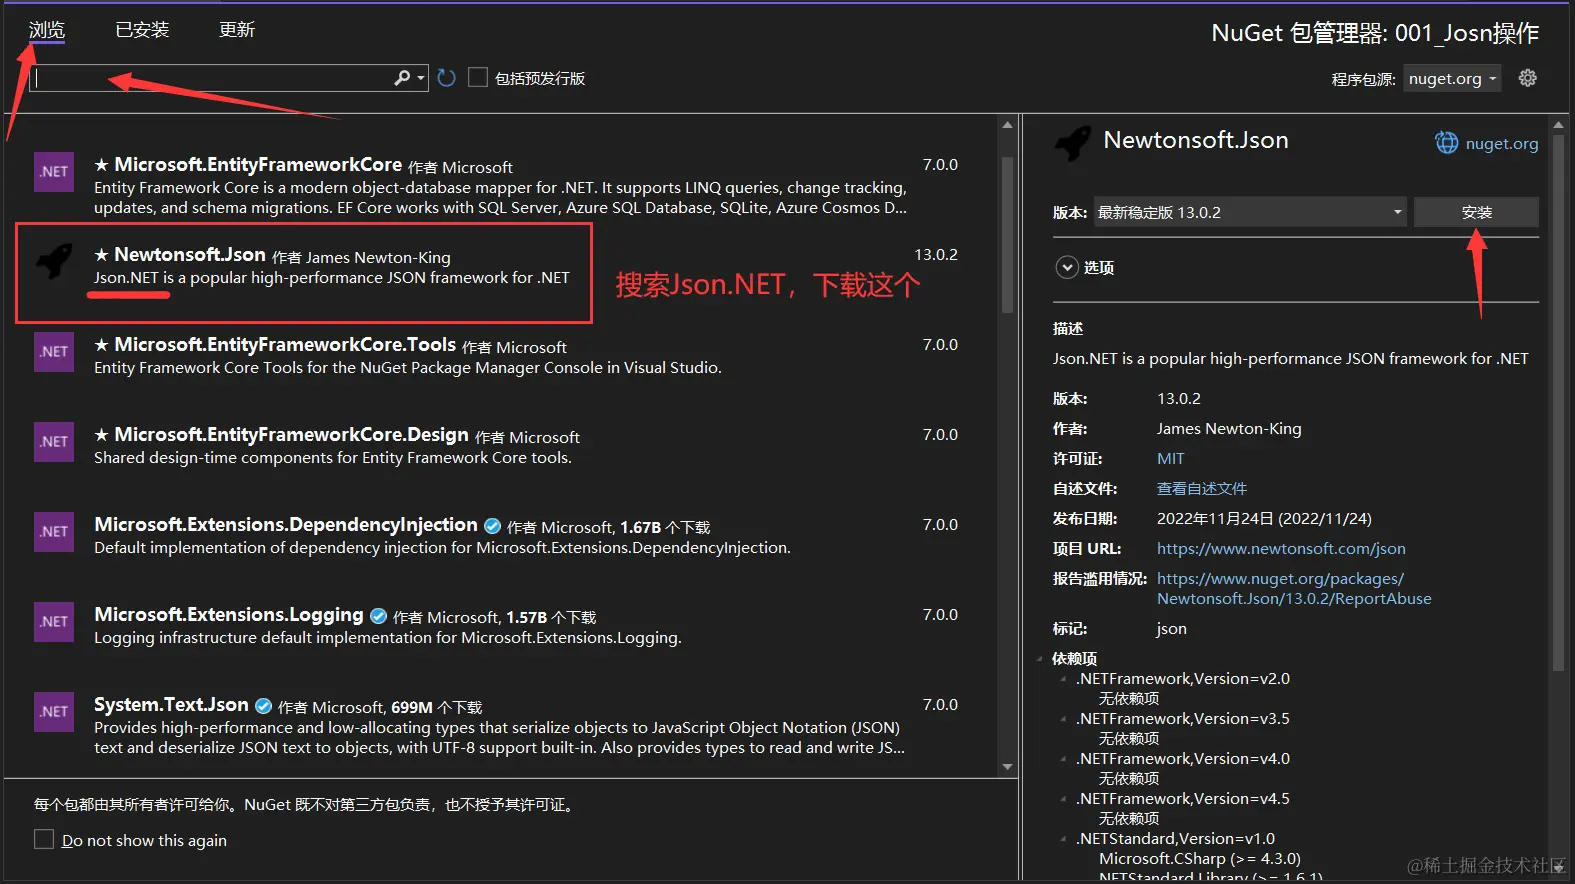Open the version dropdown 13.0.2
The image size is (1575, 884).
[1250, 212]
